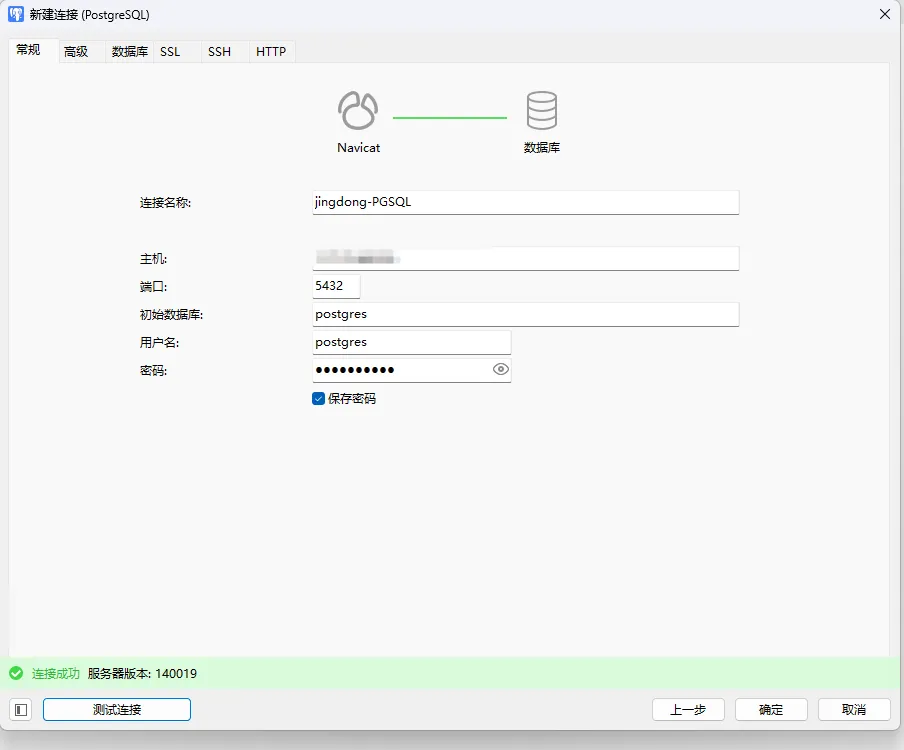Image resolution: width=904 pixels, height=750 pixels.
Task: Click the 端口 field showing 5432
Action: 336,286
